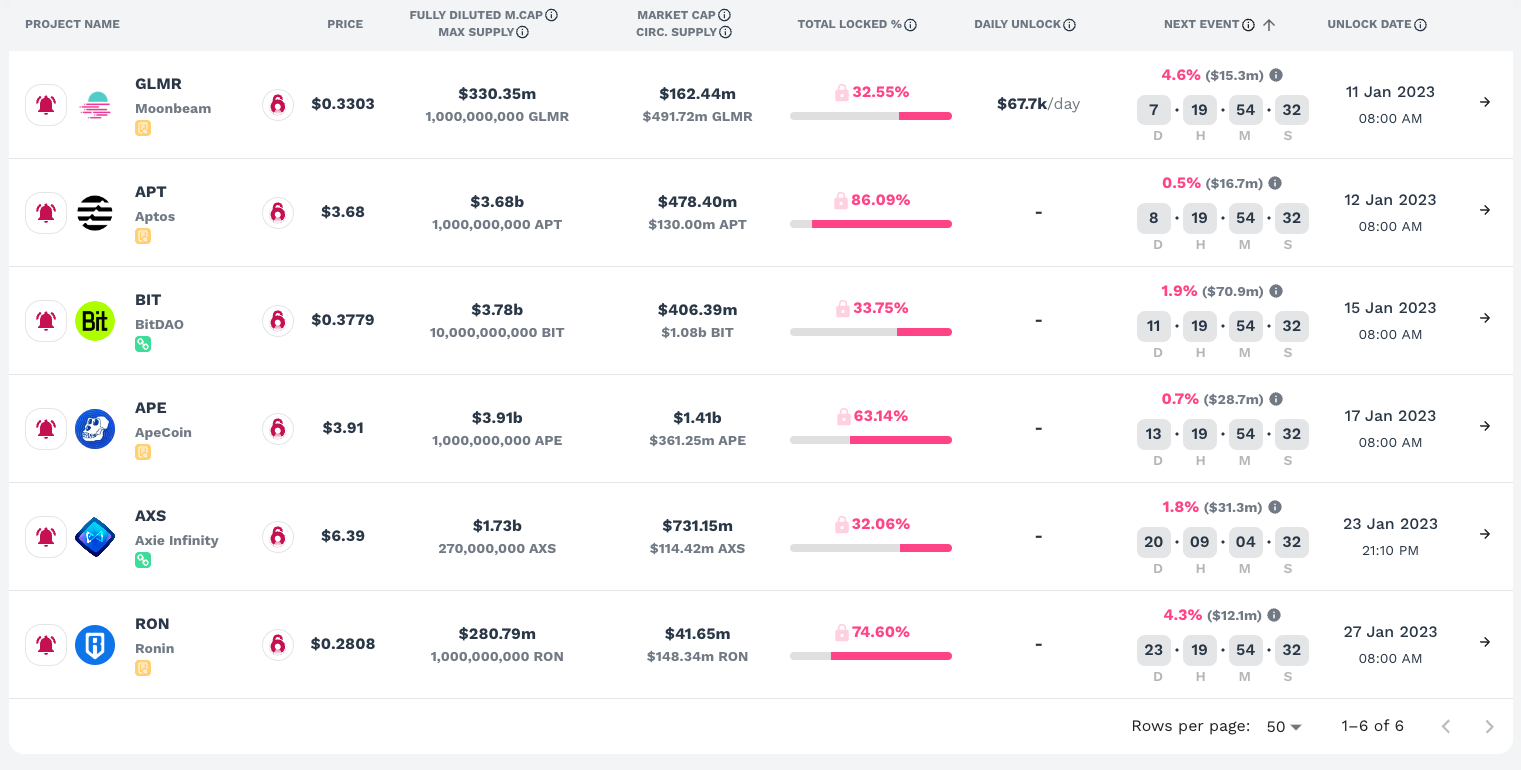Viewport: 1521px width, 770px height.
Task: Click the next page pagination arrow
Action: [1489, 726]
